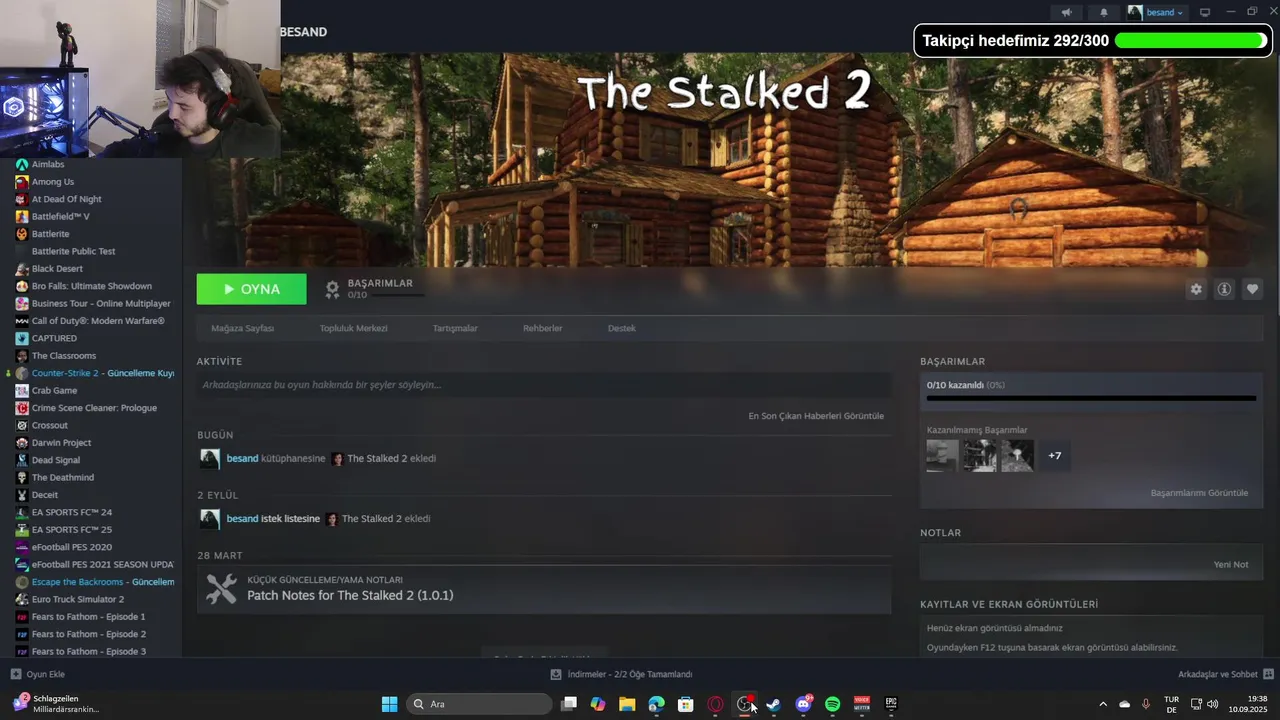This screenshot has height=720, width=1280.
Task: Open the Steam announcements megaphone icon
Action: (1066, 12)
